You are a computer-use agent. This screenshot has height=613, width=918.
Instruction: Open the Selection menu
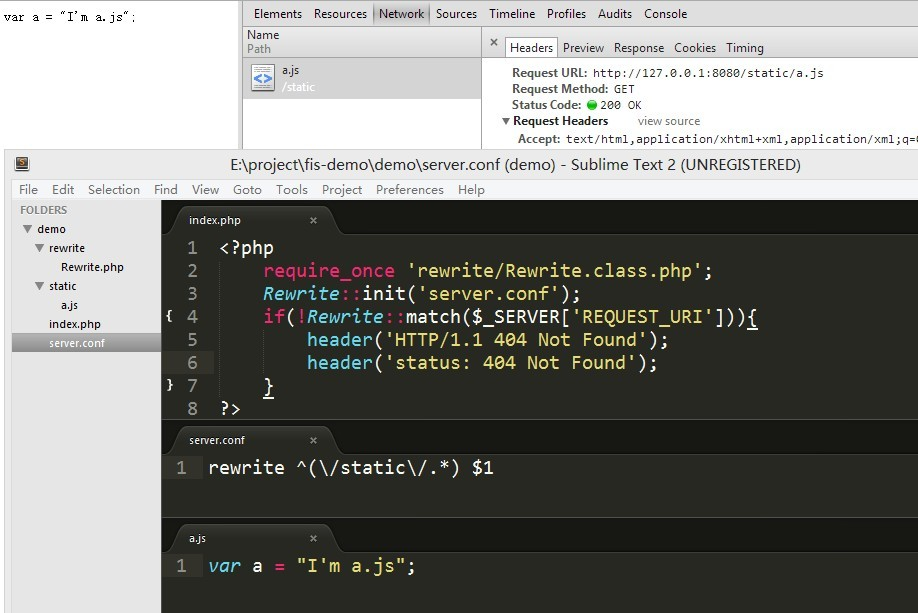114,190
